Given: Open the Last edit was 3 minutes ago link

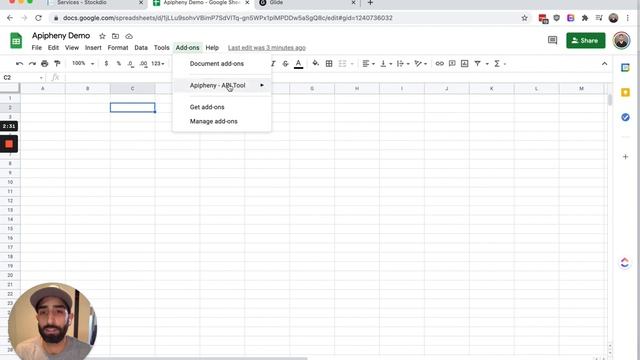Looking at the screenshot, I should click(x=267, y=48).
